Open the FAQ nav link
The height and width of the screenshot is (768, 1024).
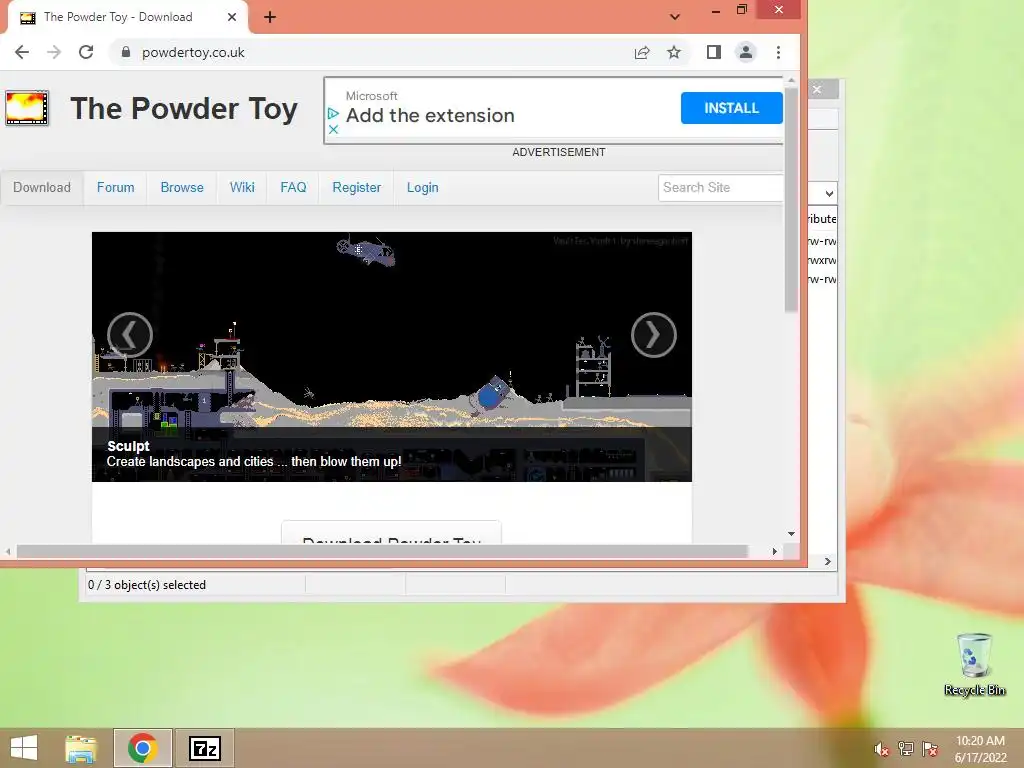coord(293,187)
